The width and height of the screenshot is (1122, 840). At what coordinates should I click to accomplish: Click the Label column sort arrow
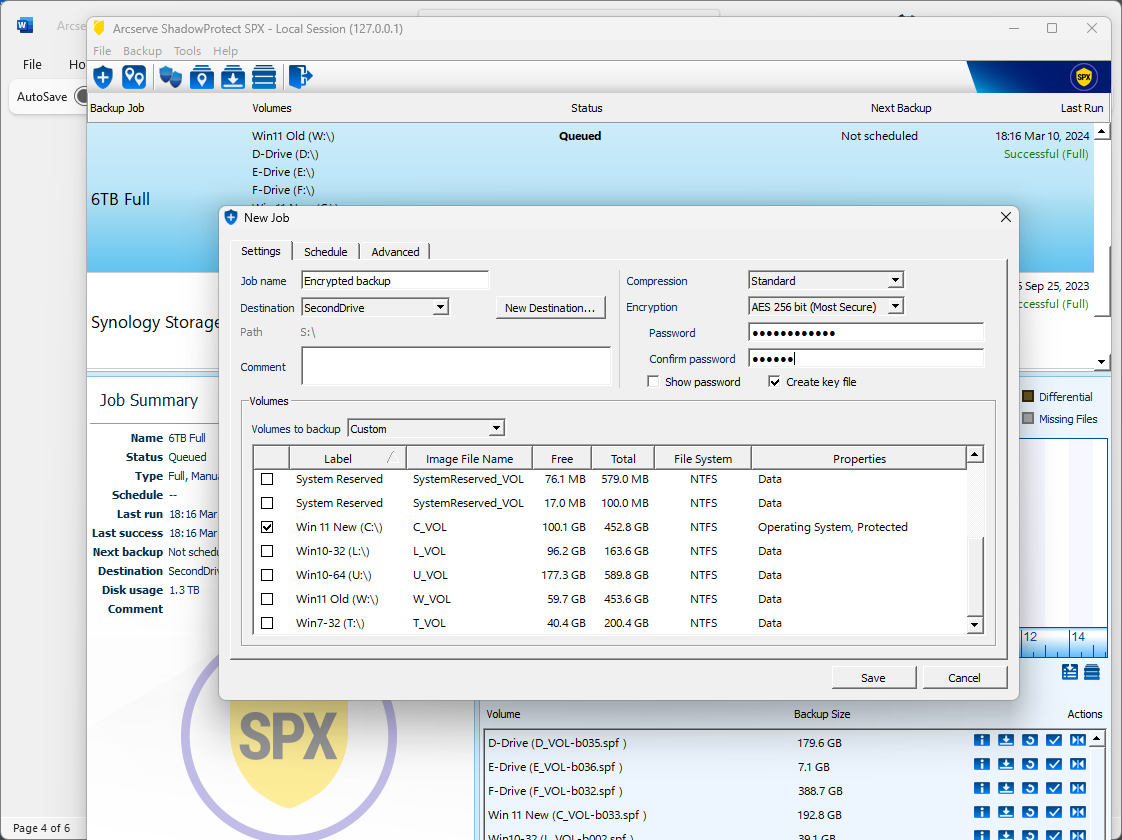[x=392, y=457]
